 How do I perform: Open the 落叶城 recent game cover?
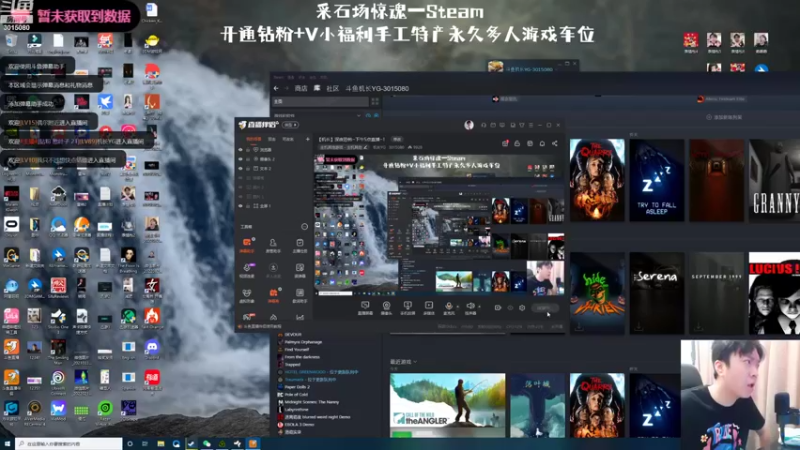coord(538,406)
